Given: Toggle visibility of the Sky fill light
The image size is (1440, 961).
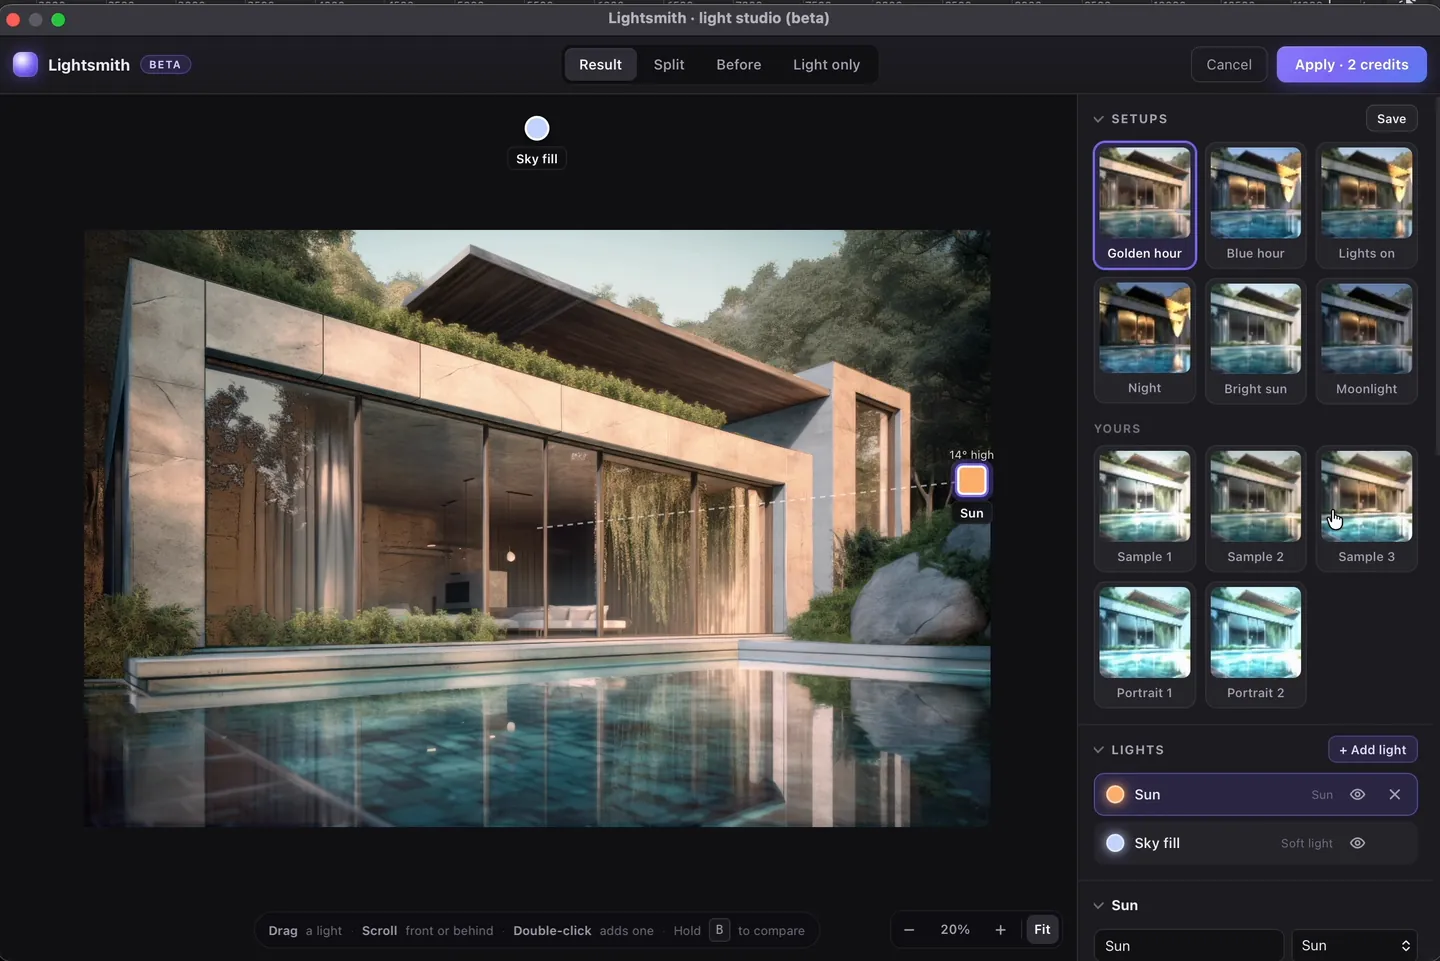Looking at the screenshot, I should [1357, 843].
